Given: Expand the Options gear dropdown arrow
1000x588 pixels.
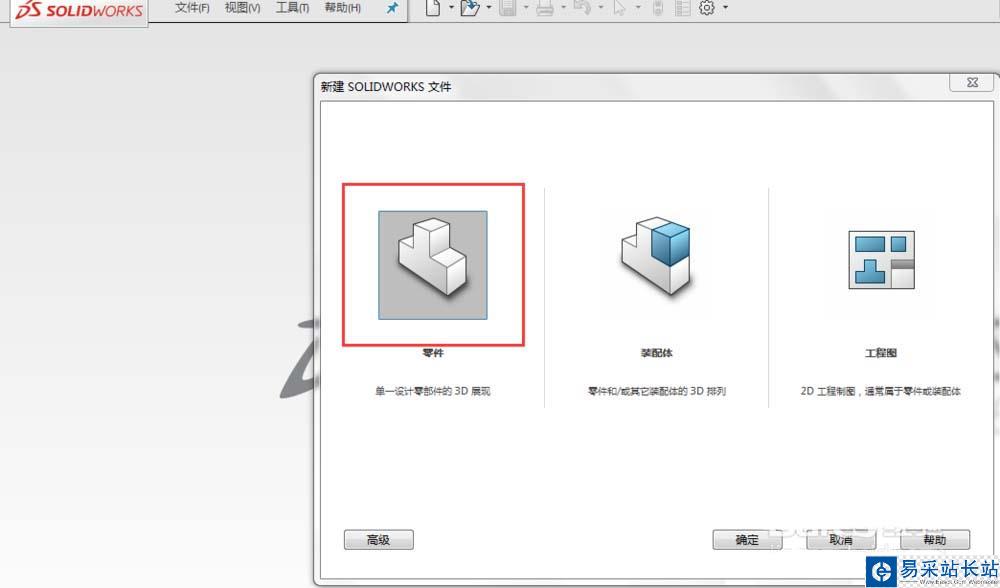Looking at the screenshot, I should [x=725, y=8].
